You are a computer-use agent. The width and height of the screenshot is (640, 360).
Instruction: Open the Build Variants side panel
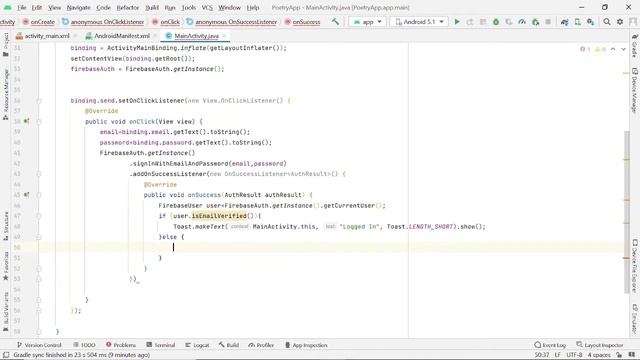pyautogui.click(x=5, y=312)
